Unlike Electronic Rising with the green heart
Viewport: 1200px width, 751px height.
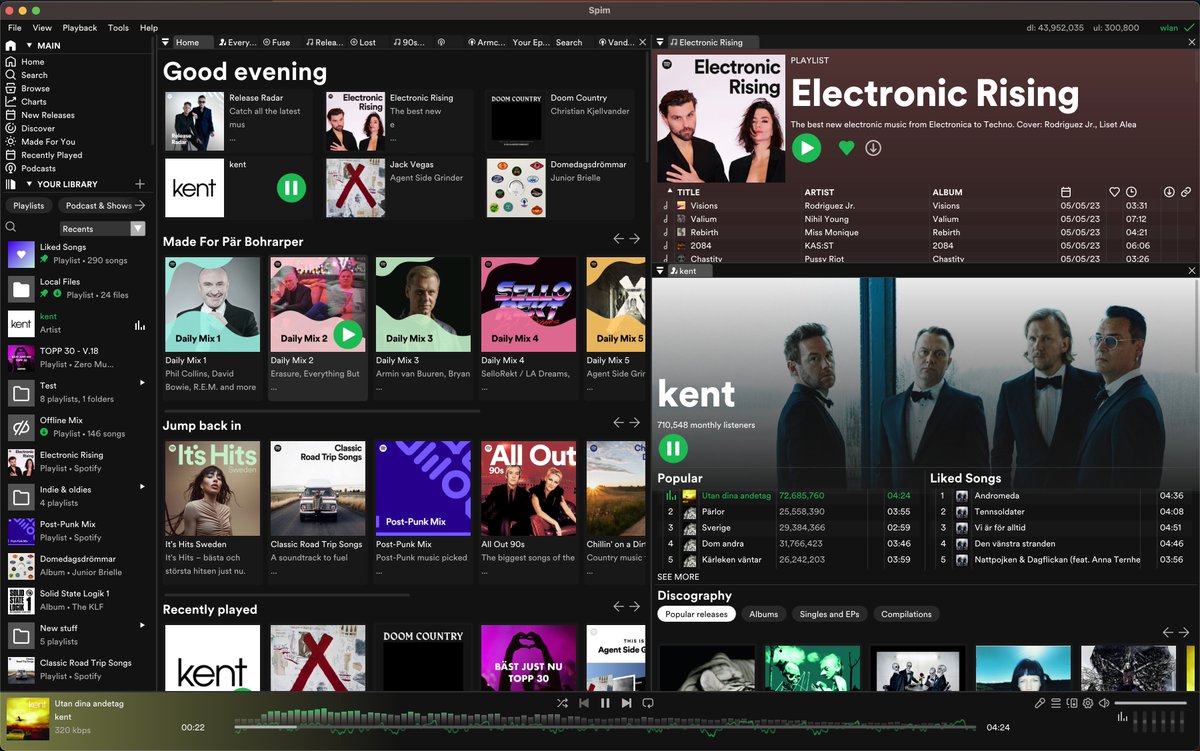coord(846,148)
